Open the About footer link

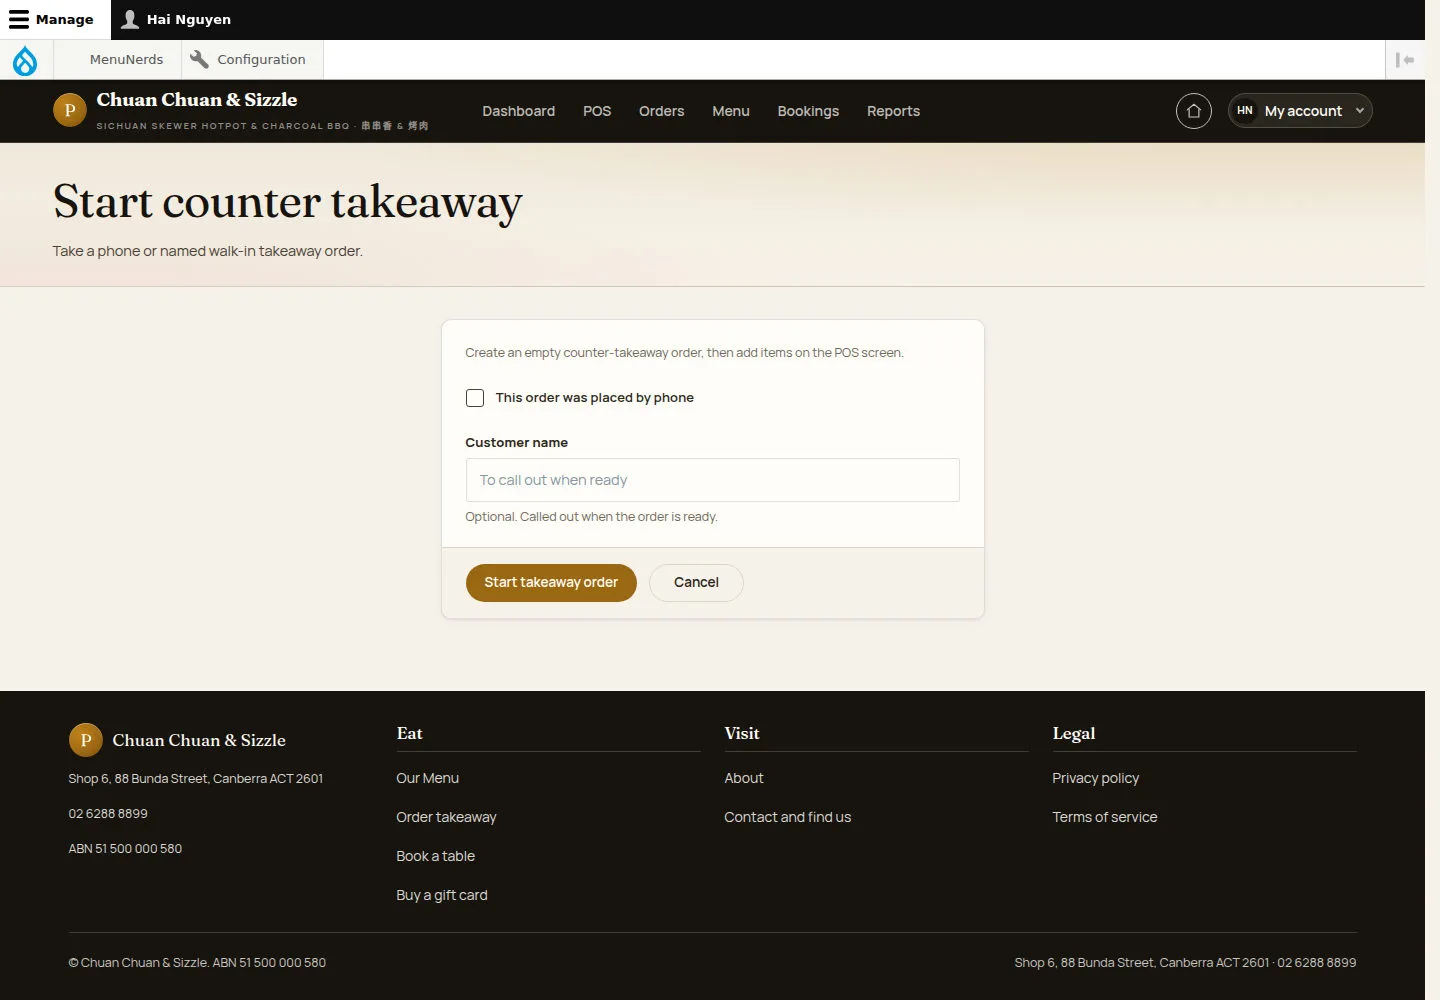744,778
